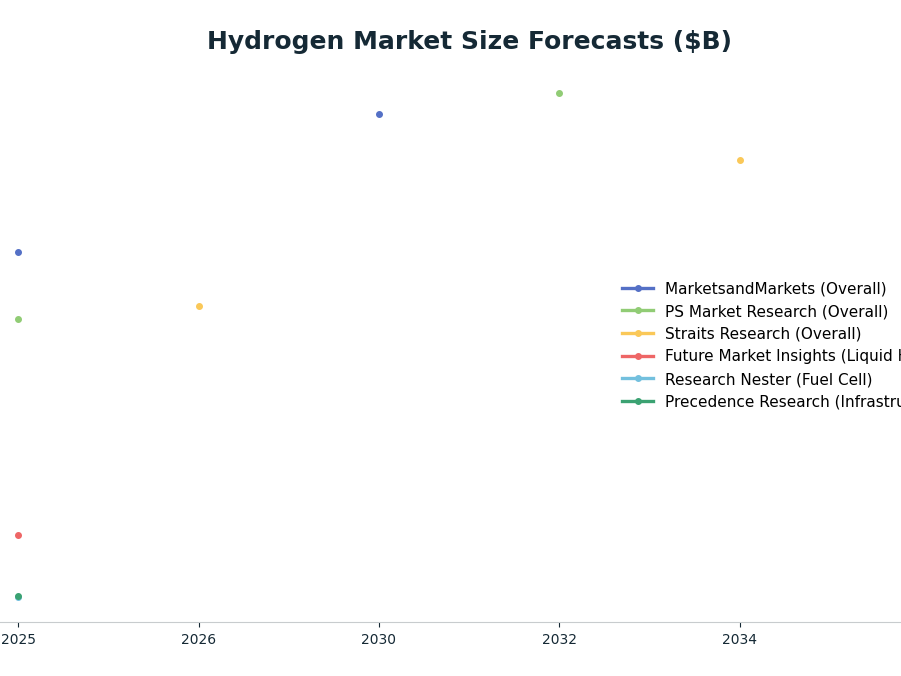Click the 2026 x-axis label
Image resolution: width=901 pixels, height=676 pixels.
pos(199,639)
